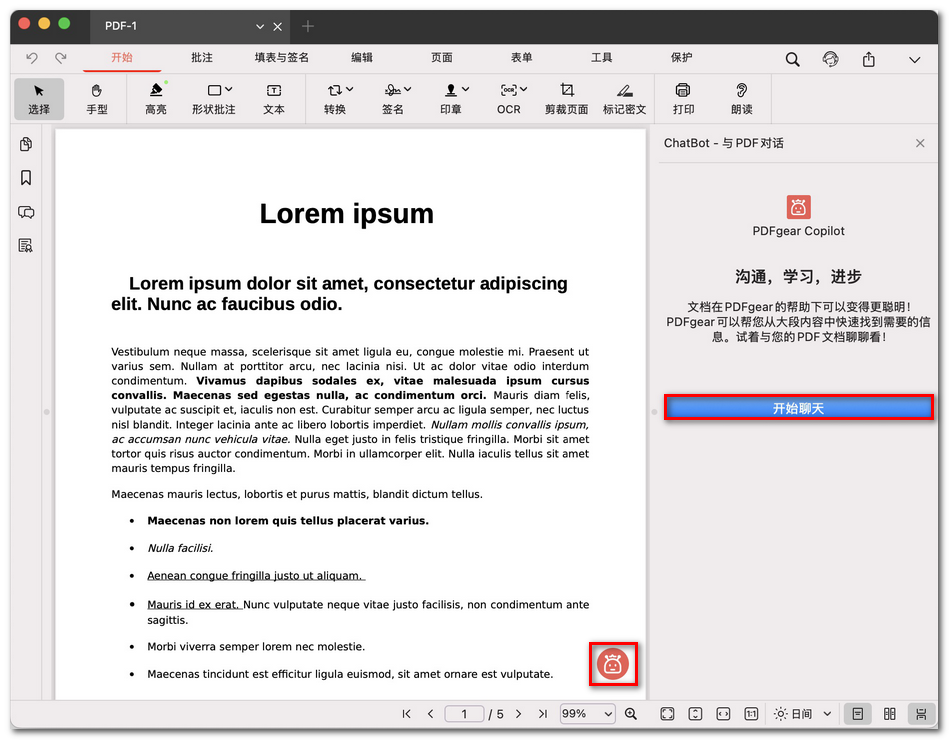Switch to the 手型 hand tool
949x740 pixels.
pos(97,98)
